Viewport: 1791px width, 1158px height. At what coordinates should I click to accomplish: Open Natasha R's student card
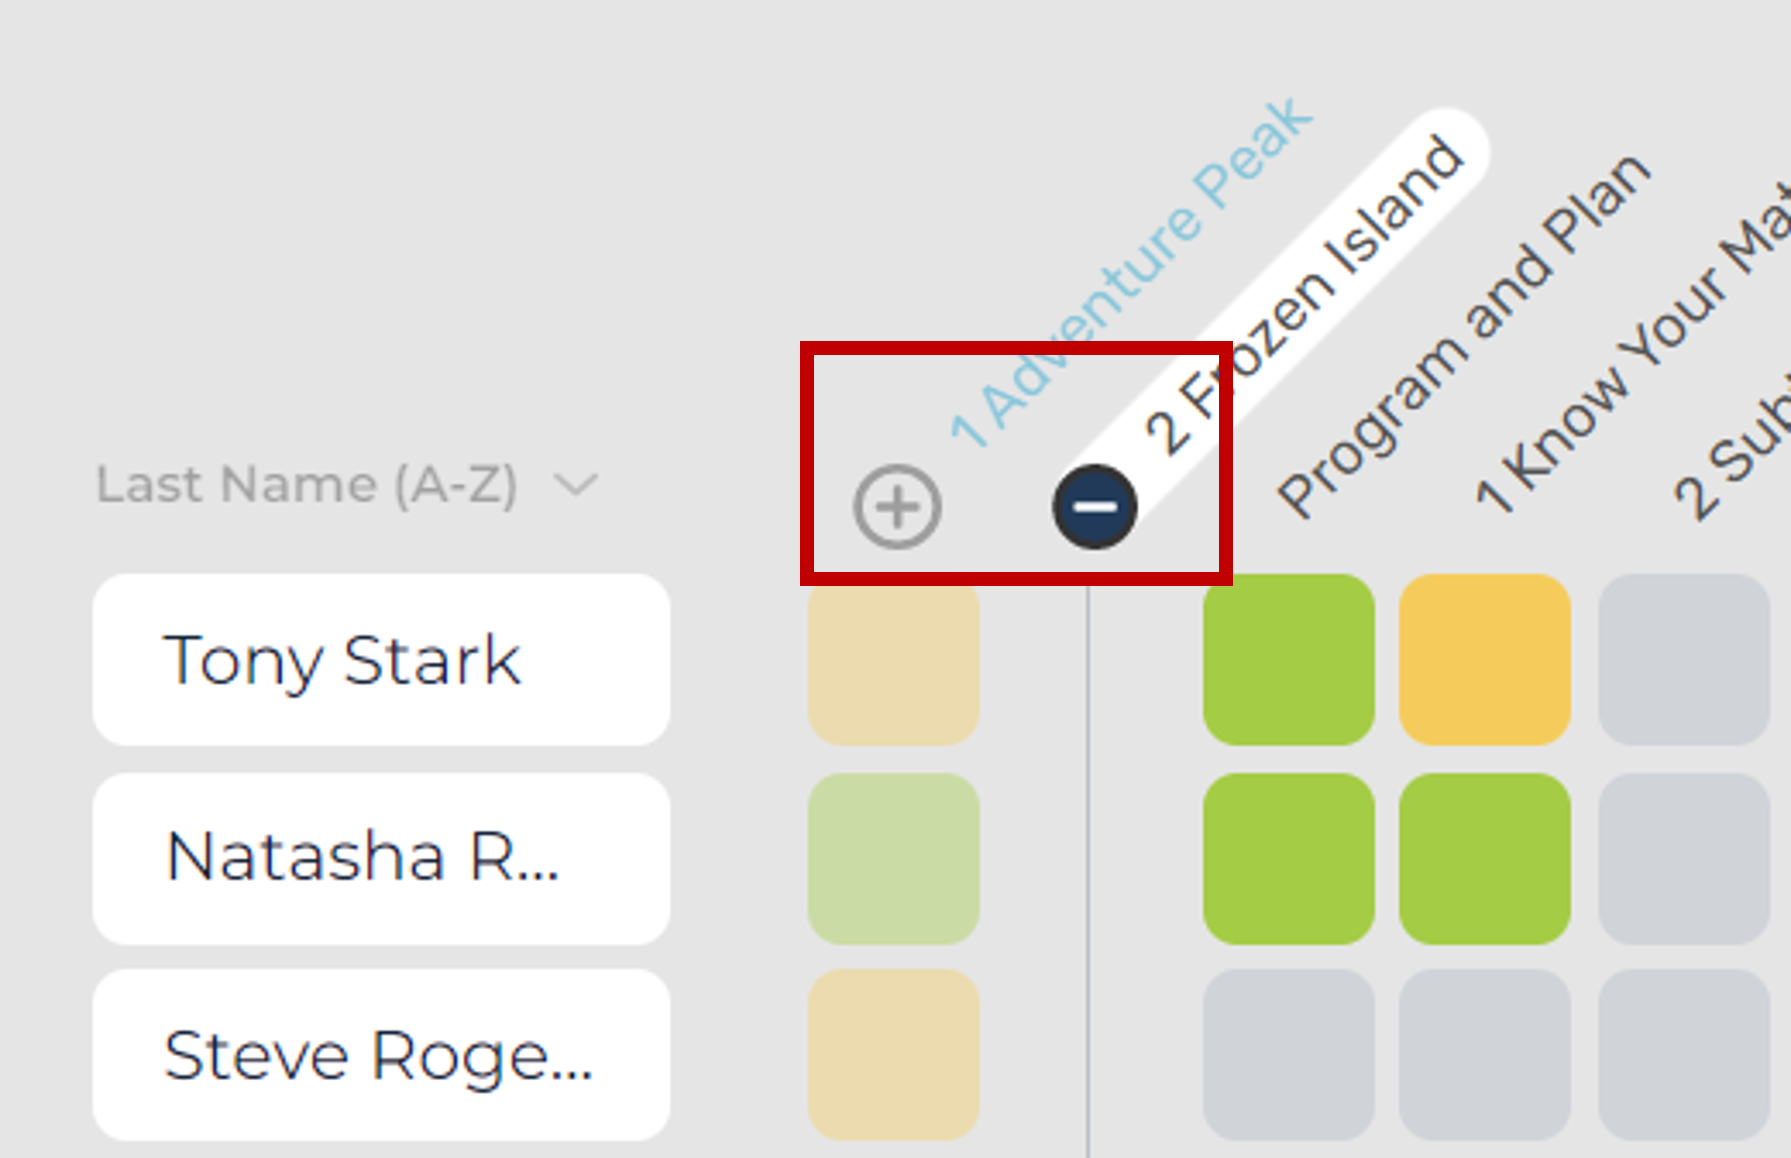coord(380,858)
